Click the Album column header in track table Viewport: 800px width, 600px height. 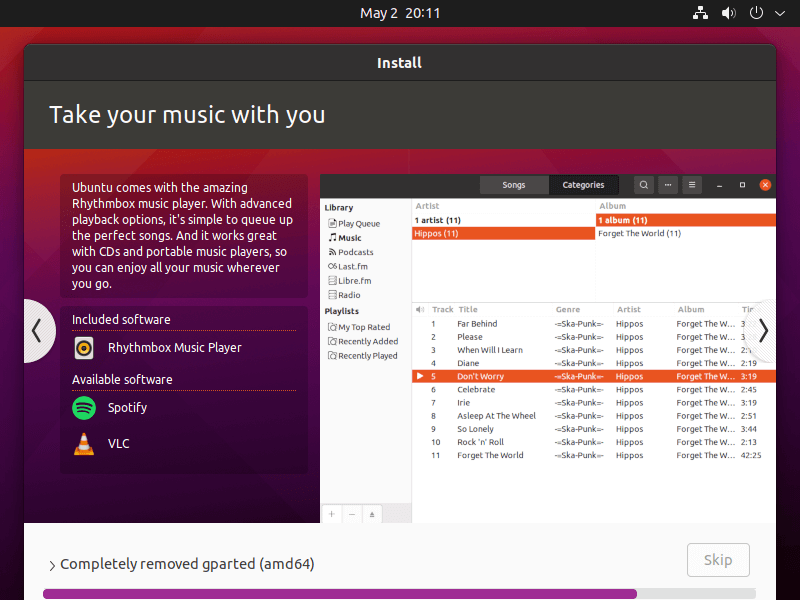pos(691,309)
